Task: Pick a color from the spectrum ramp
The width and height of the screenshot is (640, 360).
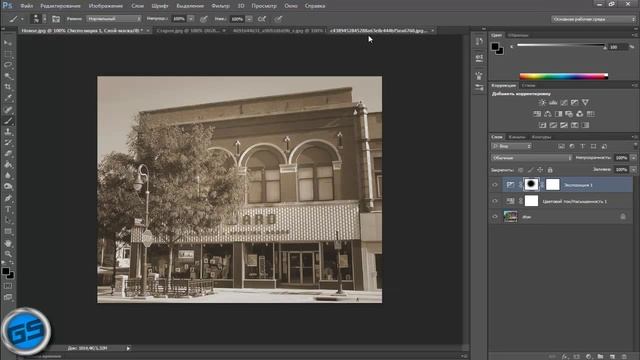Action: (564, 76)
